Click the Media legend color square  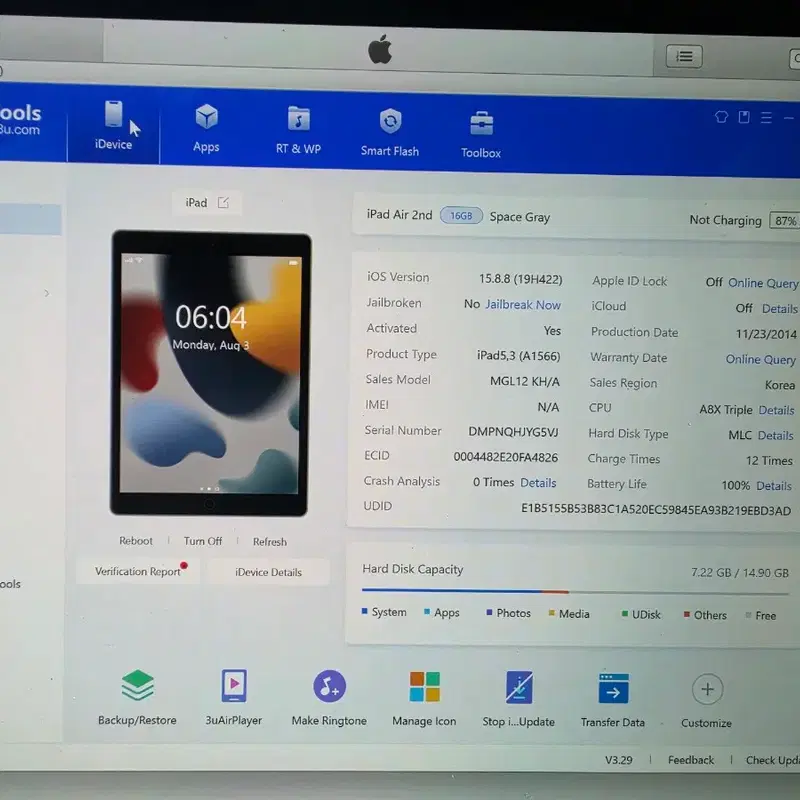click(x=552, y=613)
